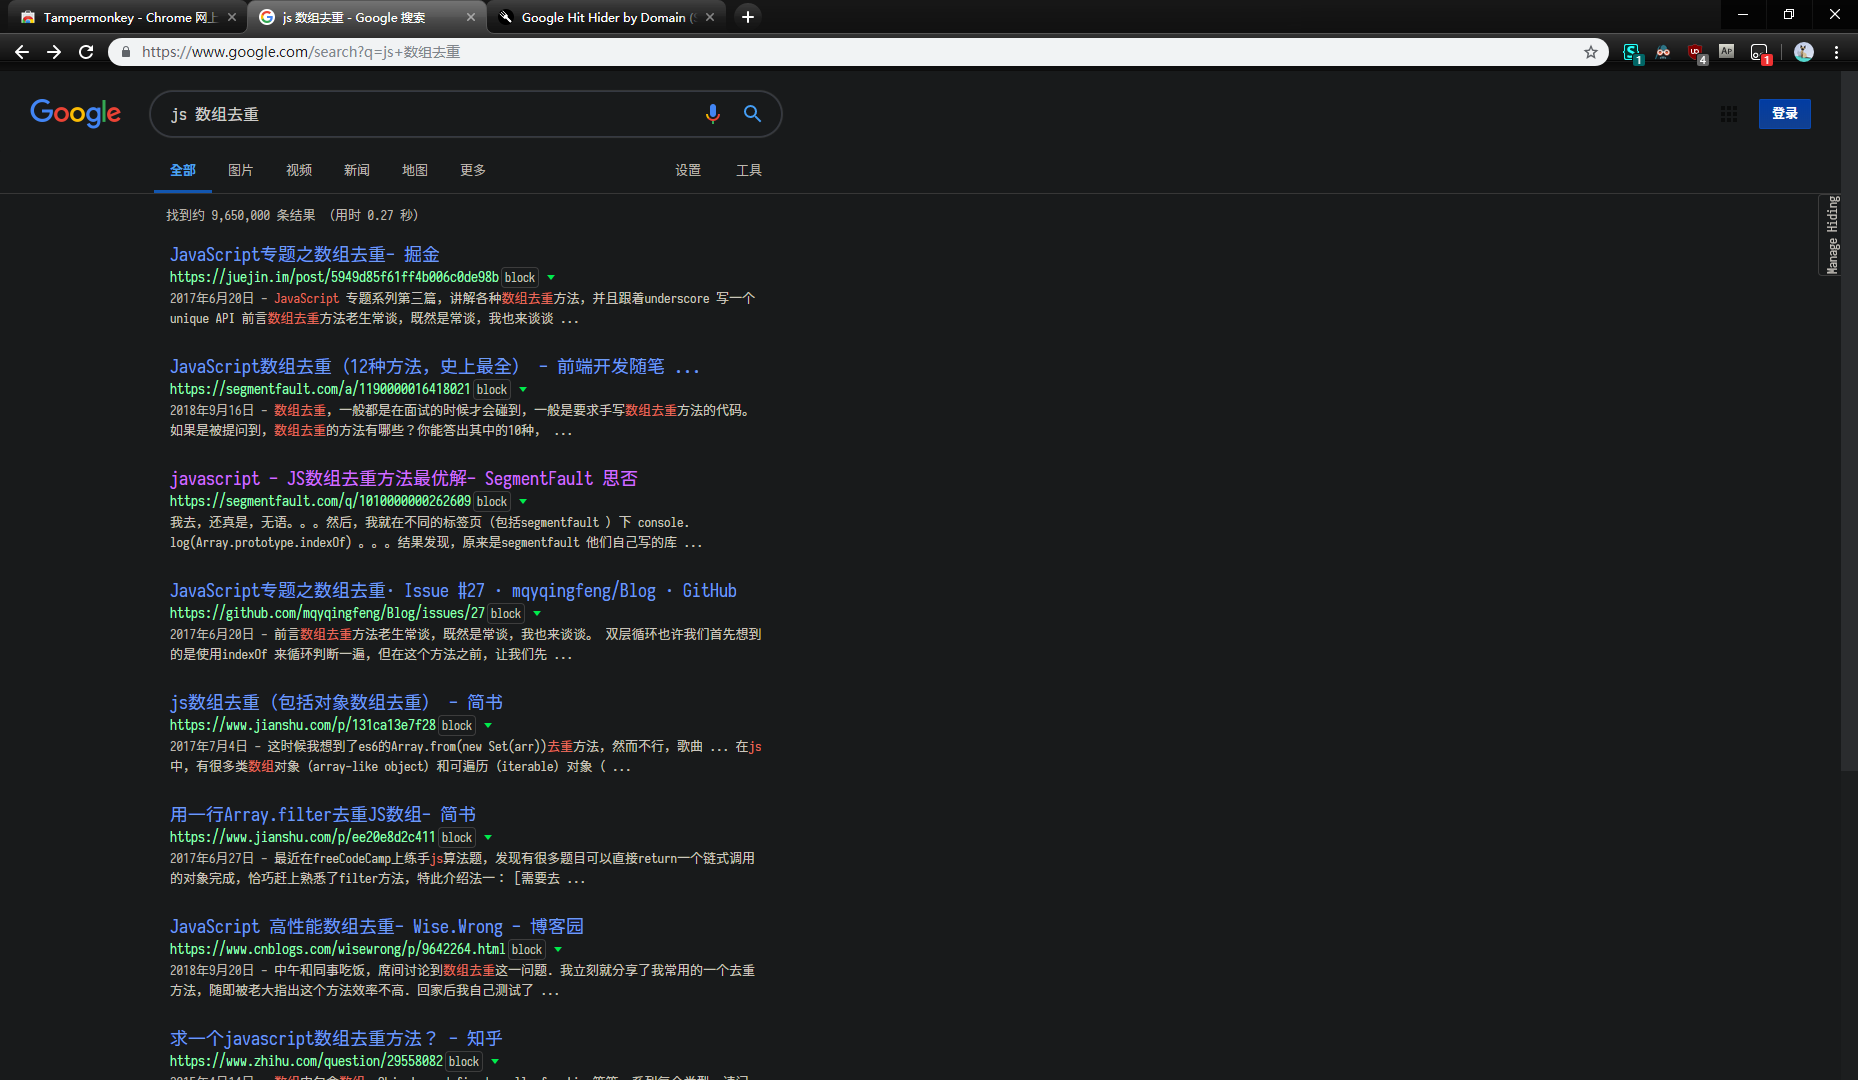The image size is (1858, 1080).
Task: Expand options arrow for jianshu 131ca13e7f28 result
Action: click(x=488, y=726)
